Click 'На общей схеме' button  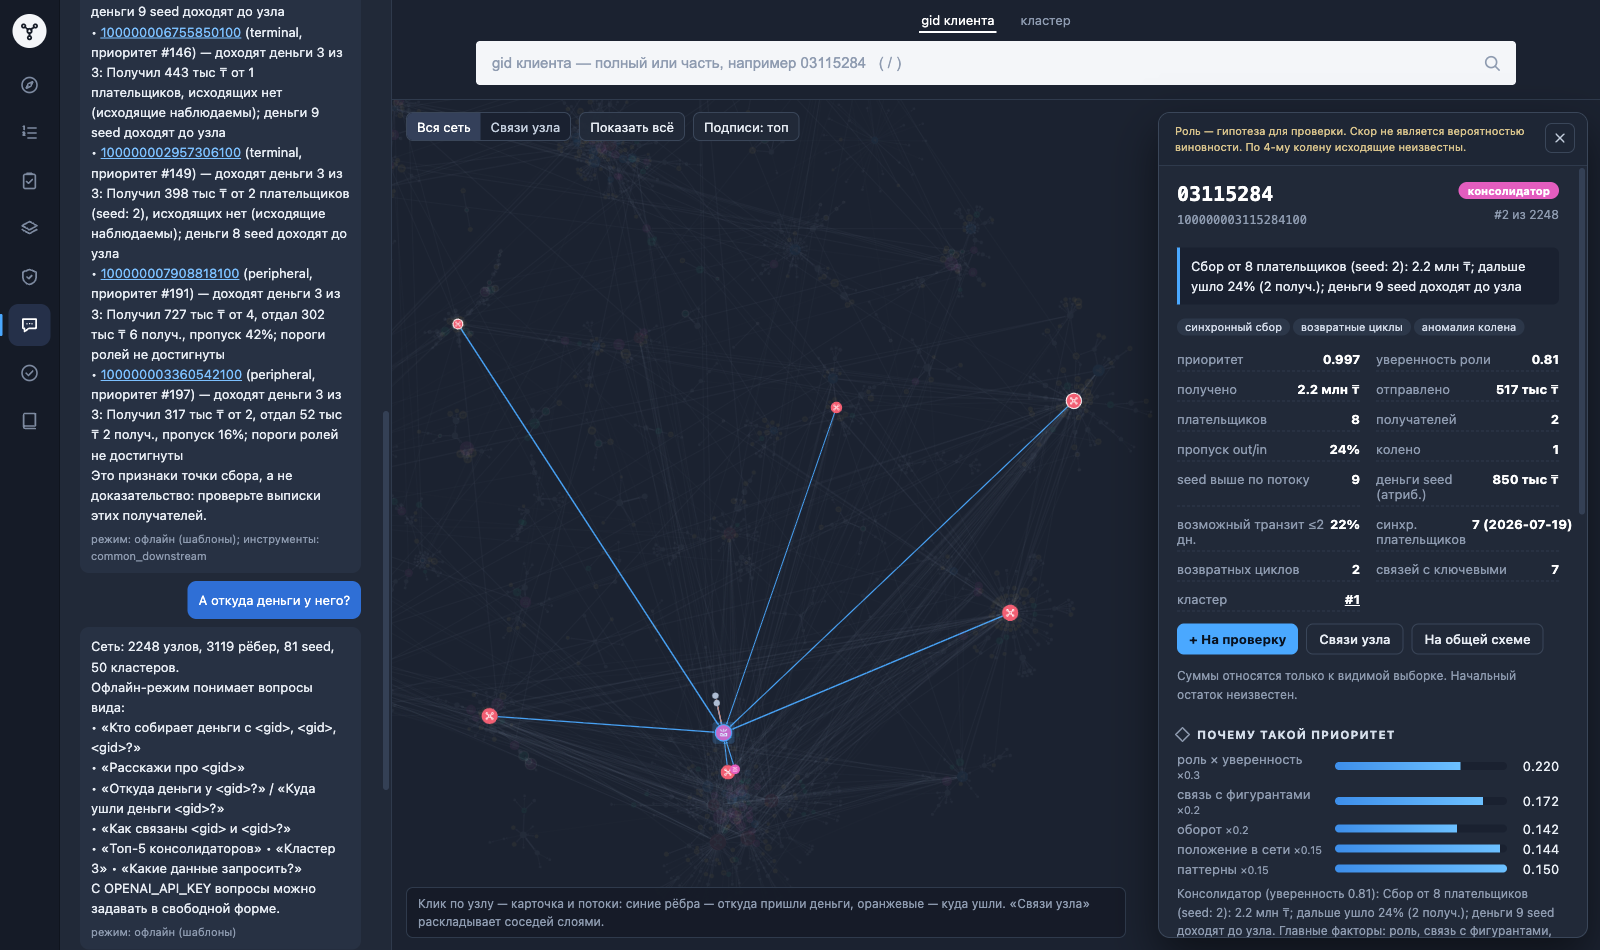click(x=1477, y=639)
